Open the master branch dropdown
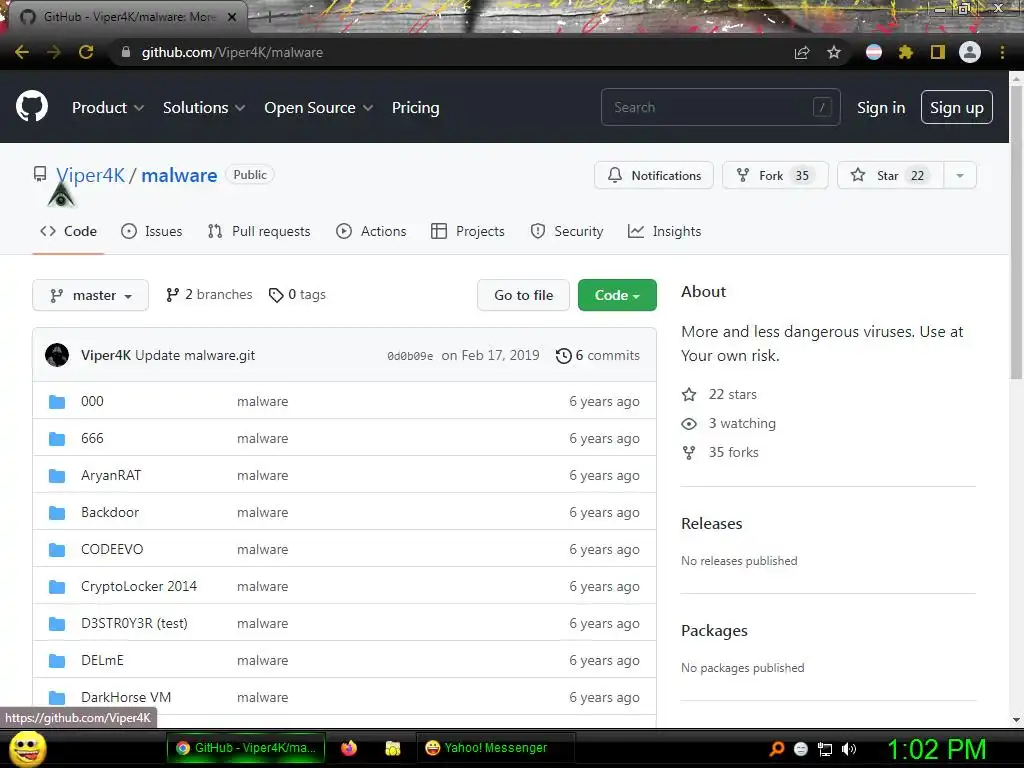 coord(90,295)
